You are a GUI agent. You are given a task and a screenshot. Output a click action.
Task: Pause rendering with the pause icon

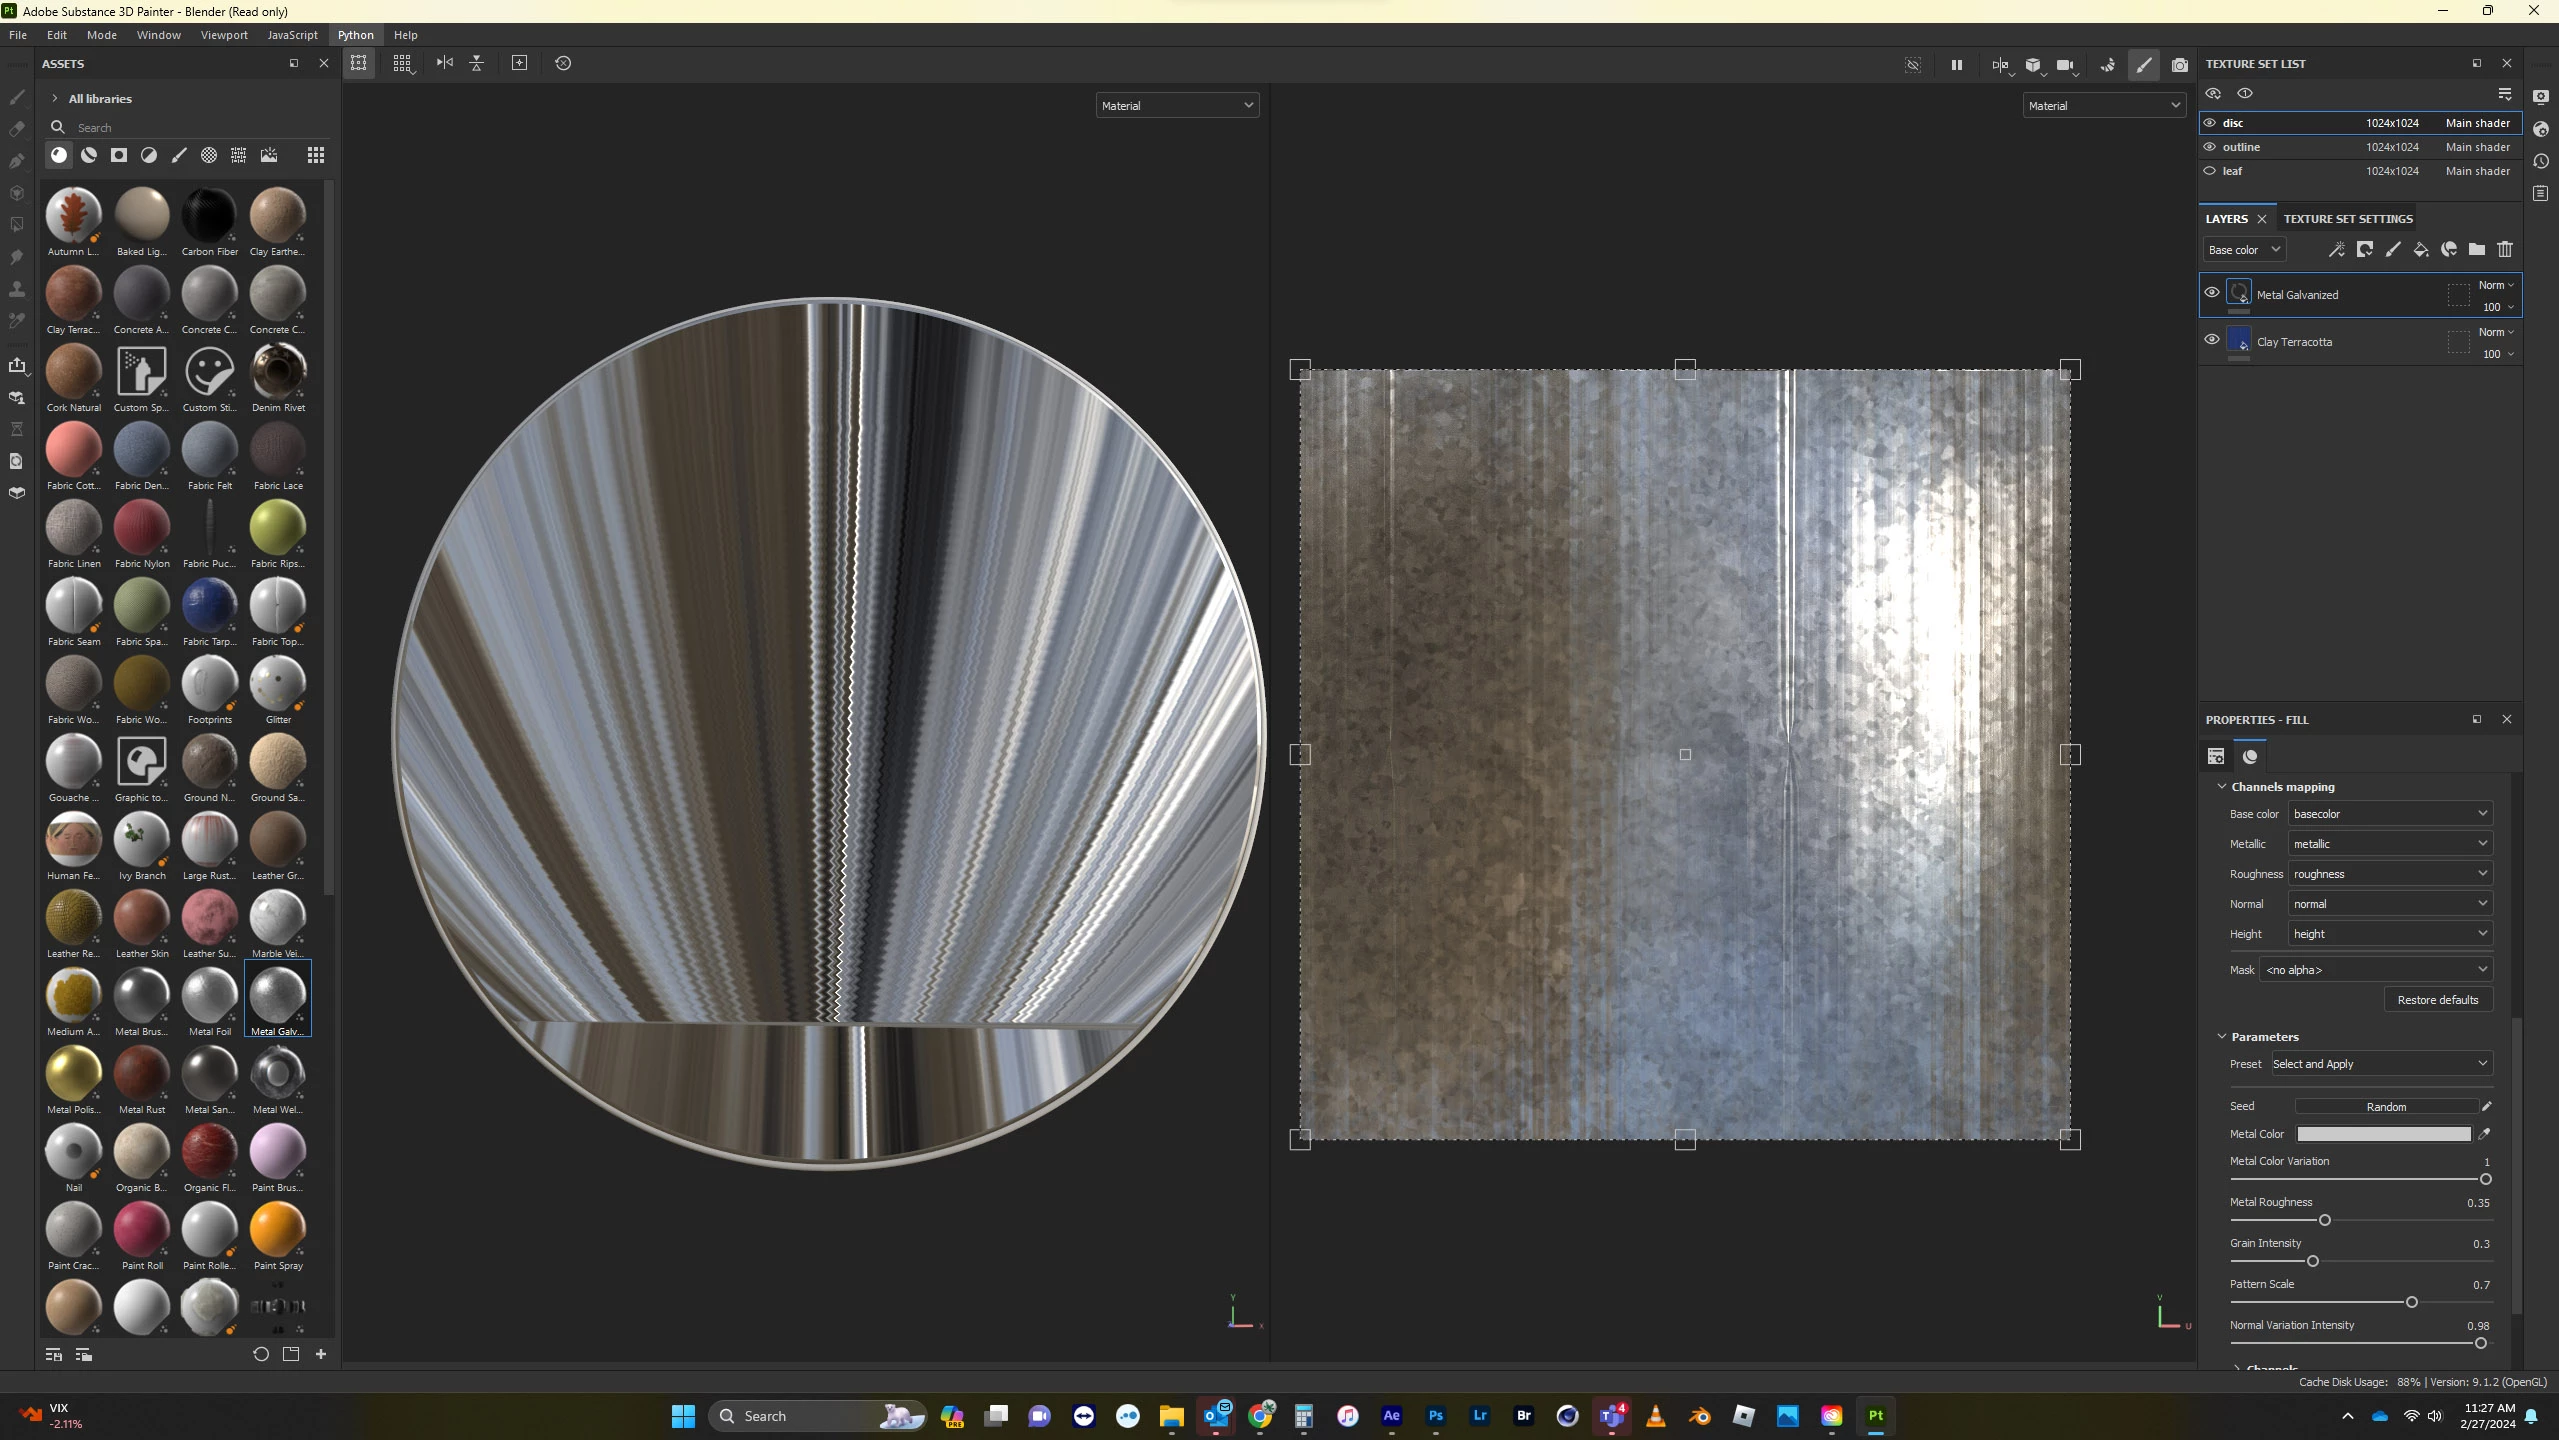click(x=1957, y=65)
